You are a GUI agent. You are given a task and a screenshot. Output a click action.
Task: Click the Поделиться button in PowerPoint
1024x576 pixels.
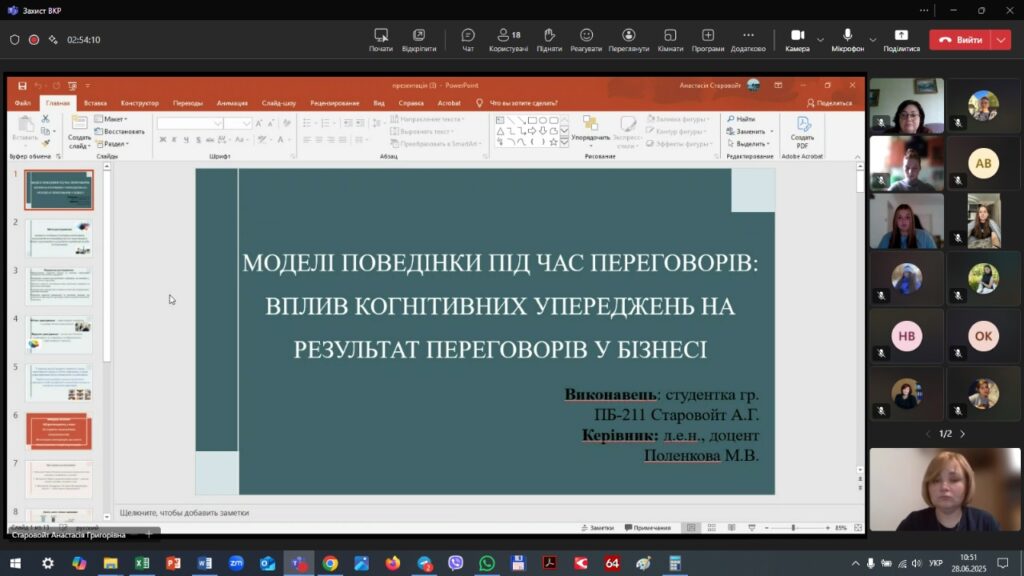point(829,103)
